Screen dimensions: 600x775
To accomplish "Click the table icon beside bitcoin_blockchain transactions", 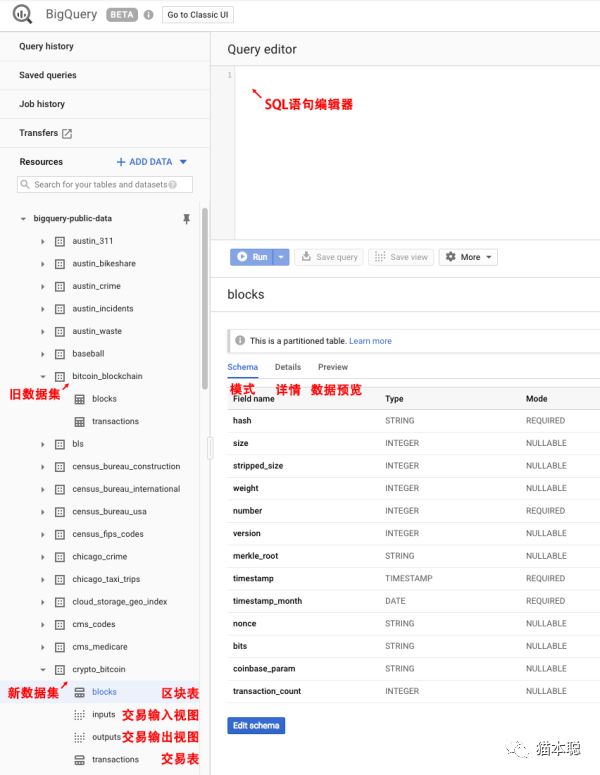I will (x=79, y=422).
